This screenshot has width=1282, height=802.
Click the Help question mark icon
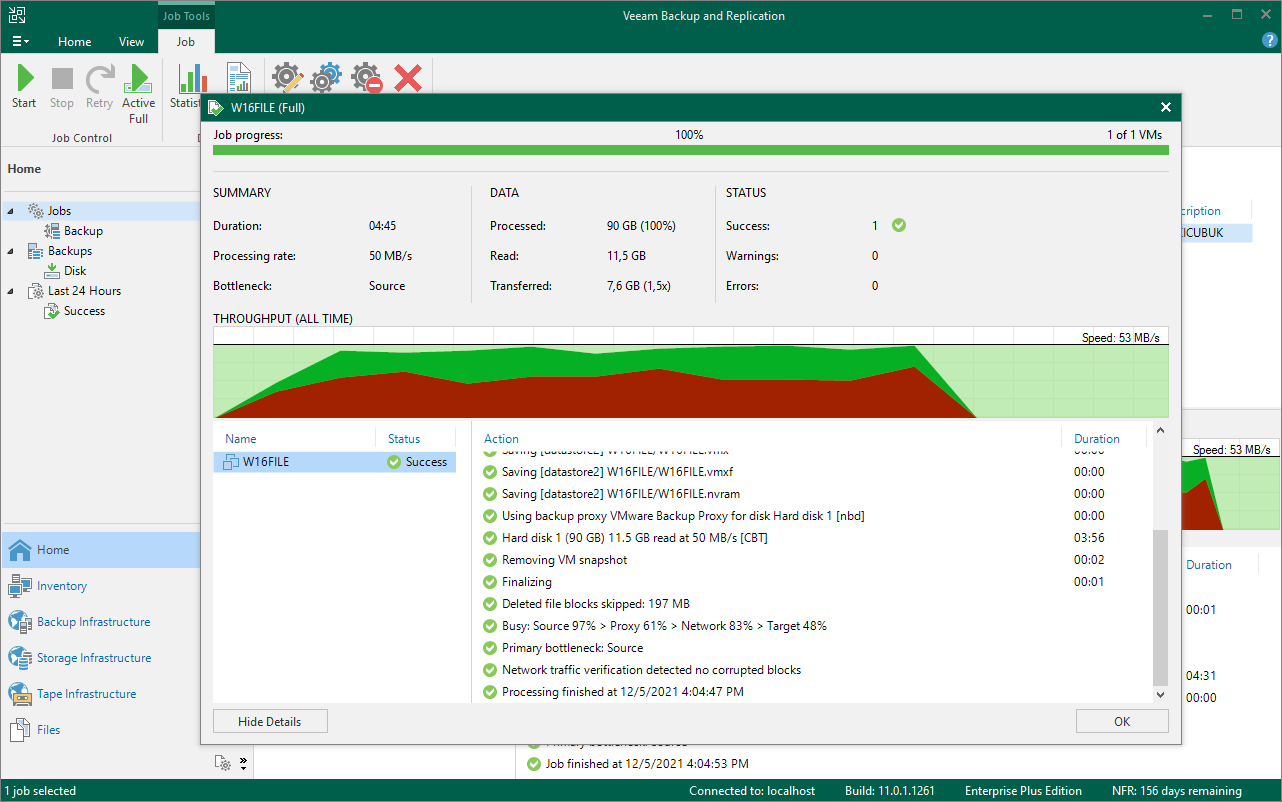click(1269, 40)
